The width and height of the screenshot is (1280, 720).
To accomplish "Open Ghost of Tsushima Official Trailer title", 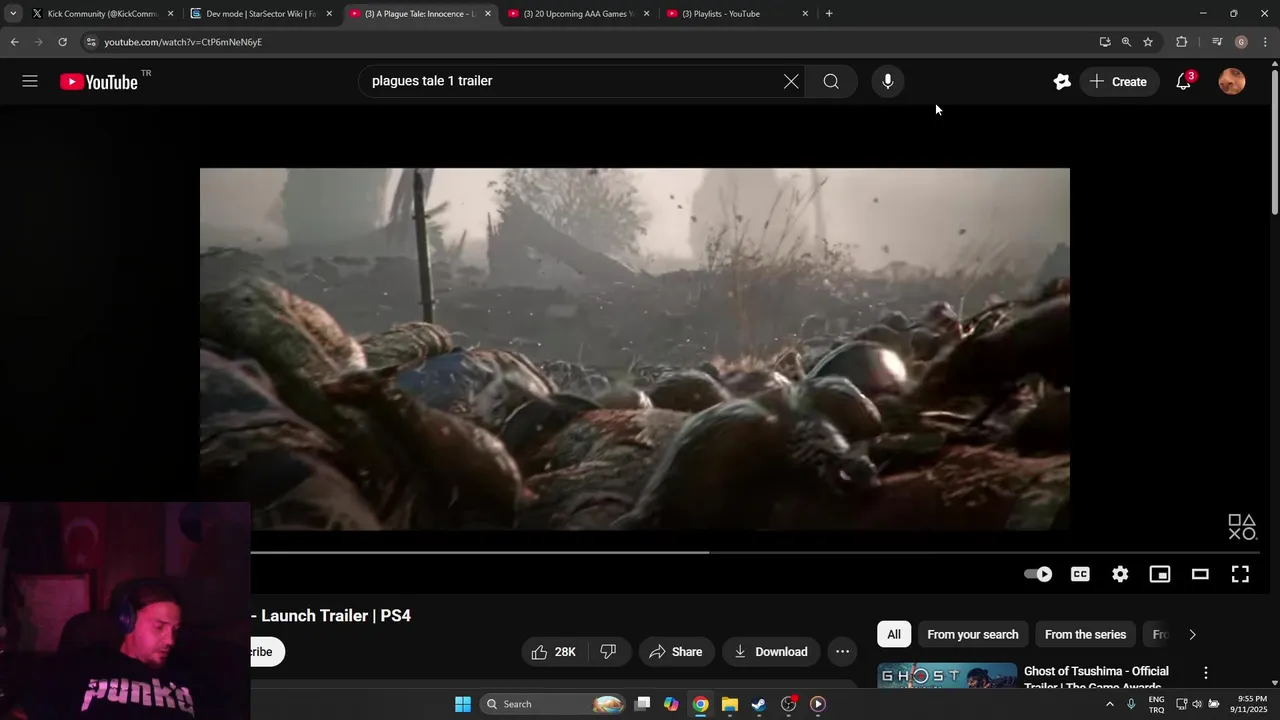I will [x=1096, y=679].
